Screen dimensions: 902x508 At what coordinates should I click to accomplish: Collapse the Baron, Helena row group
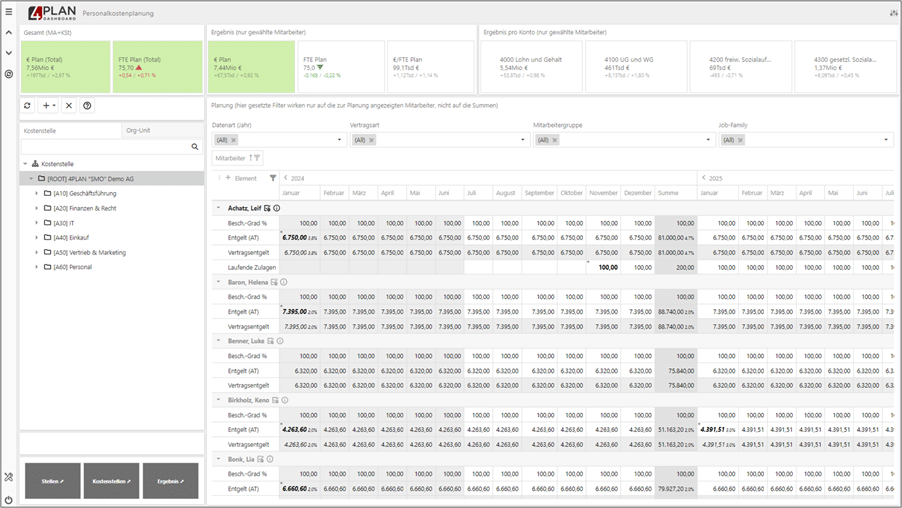tap(219, 282)
